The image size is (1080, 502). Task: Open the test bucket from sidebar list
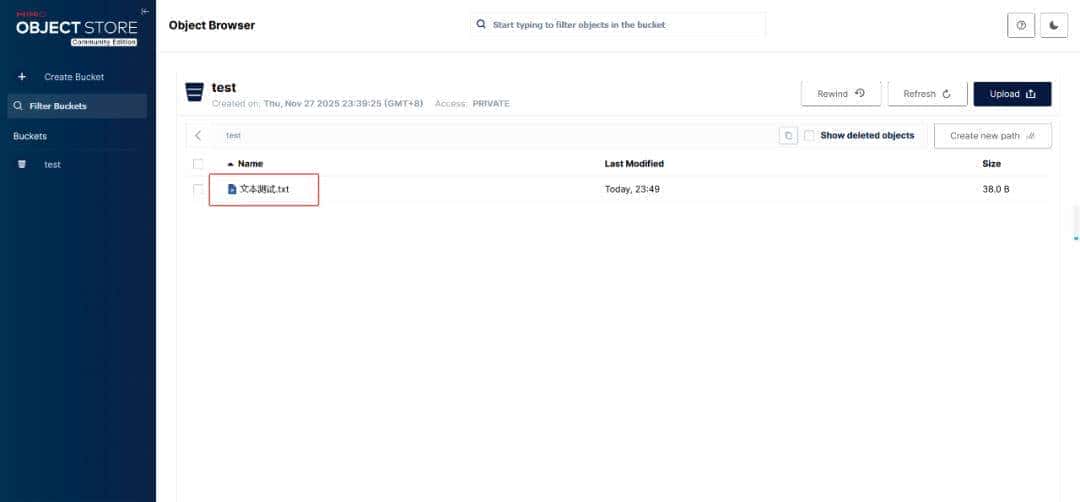tap(52, 165)
